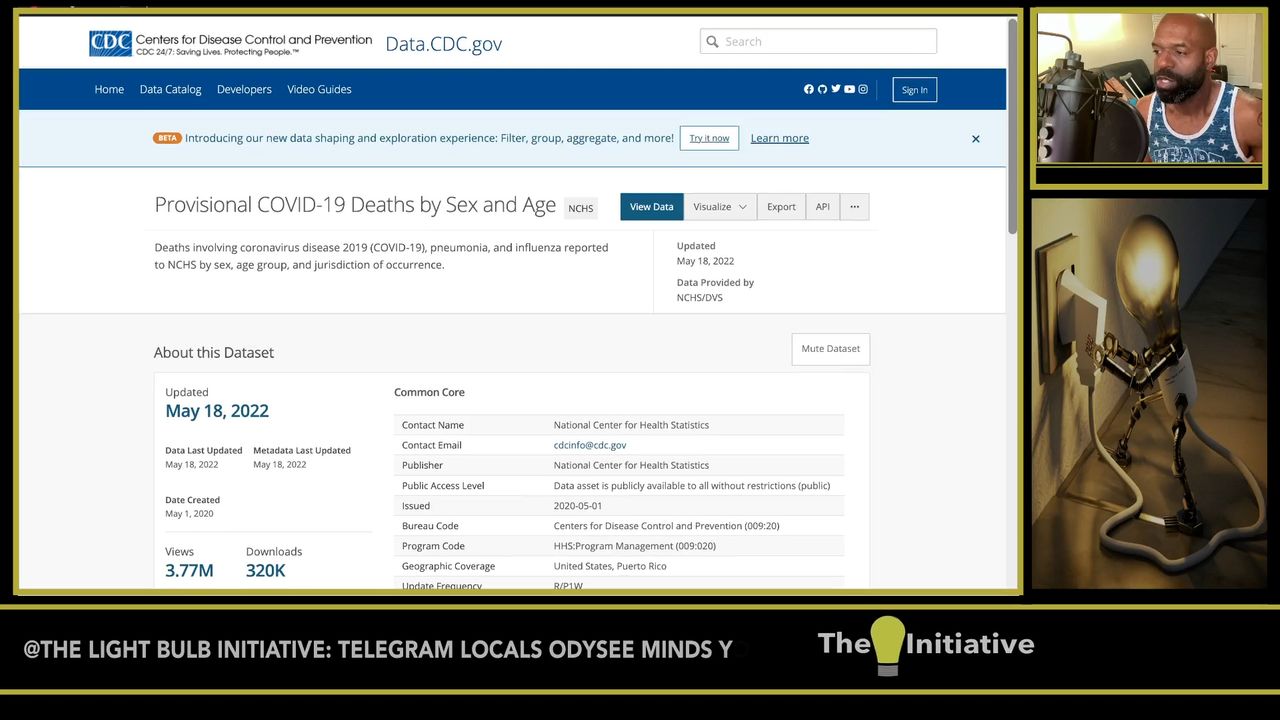Open Video Guides in navigation bar

(319, 90)
